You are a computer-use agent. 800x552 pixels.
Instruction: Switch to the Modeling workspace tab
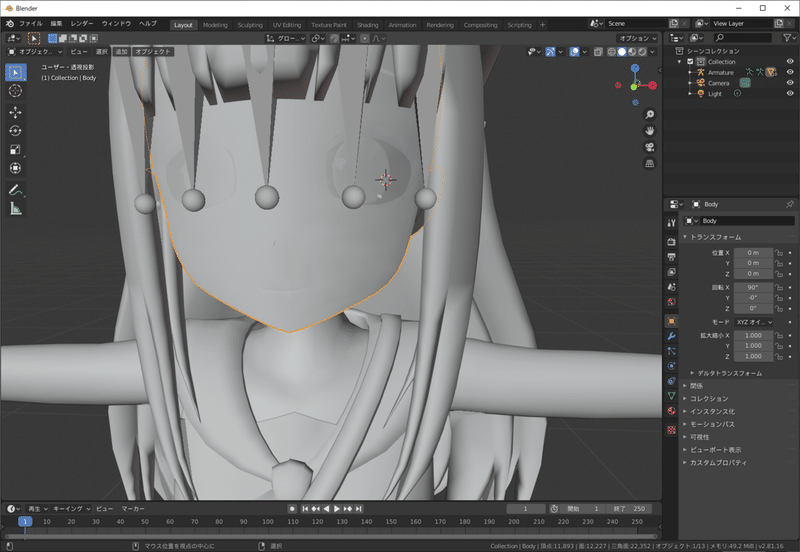[215, 25]
